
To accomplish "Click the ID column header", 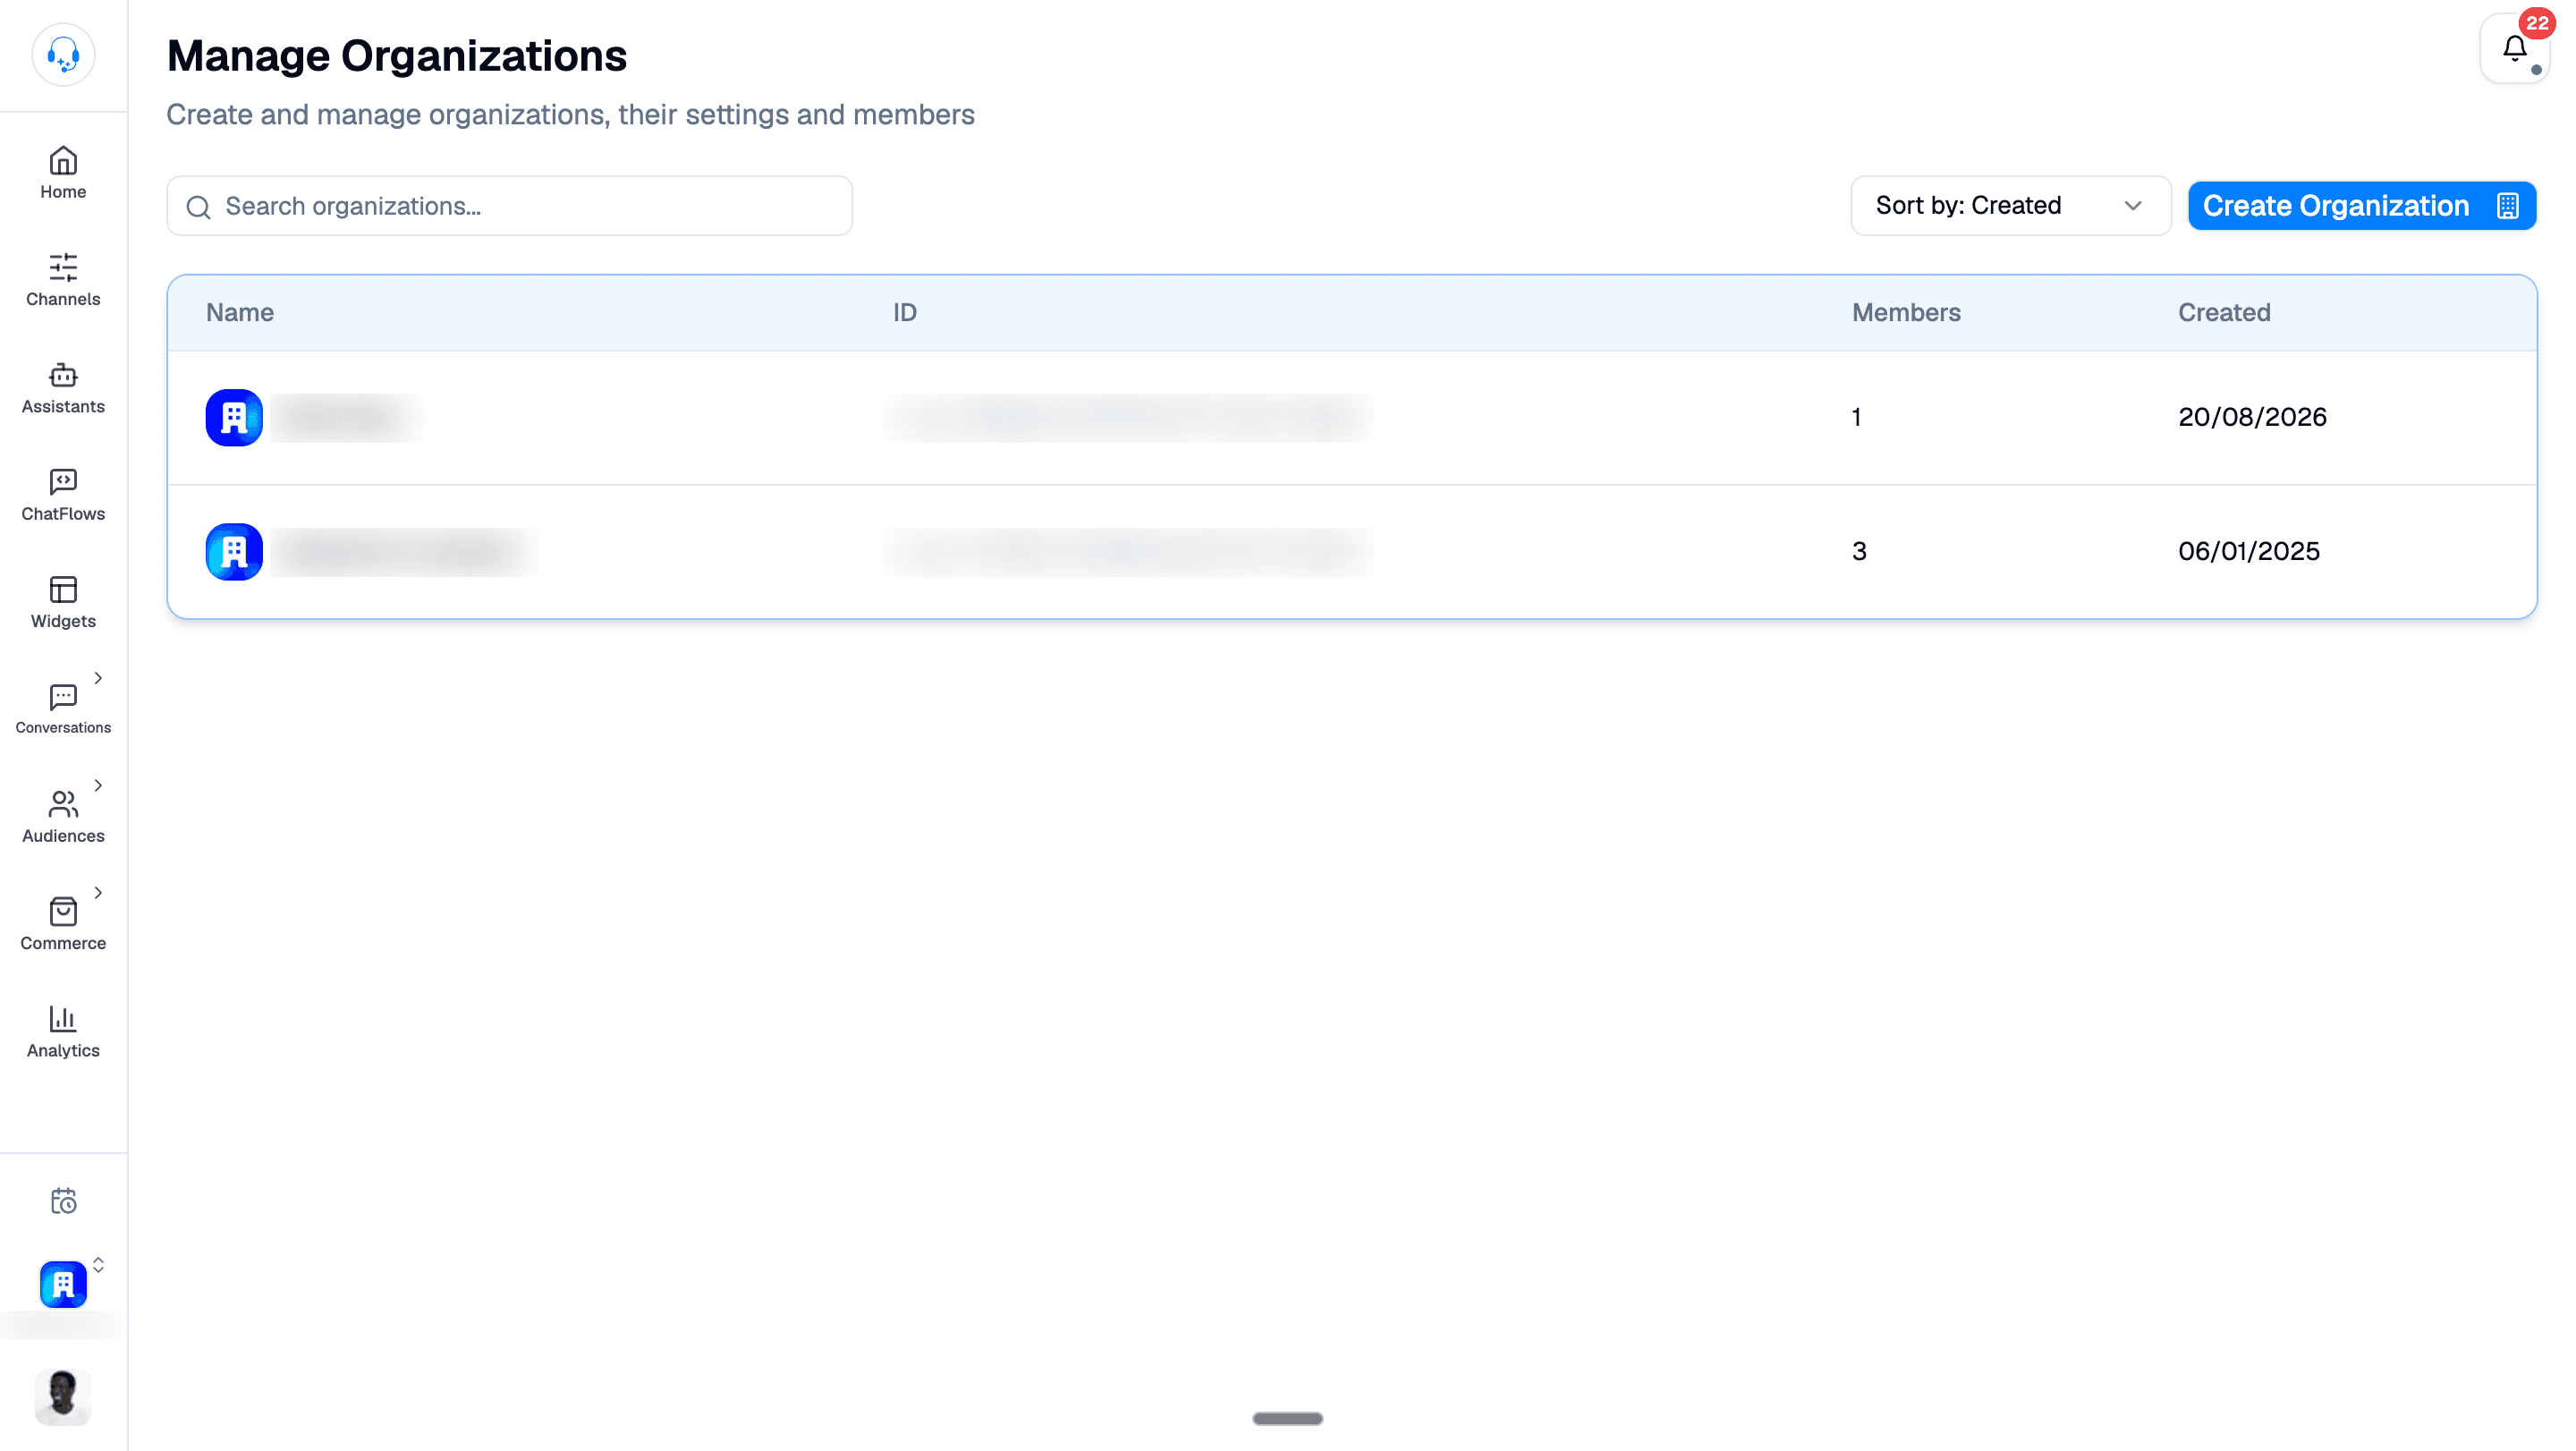I will [904, 312].
